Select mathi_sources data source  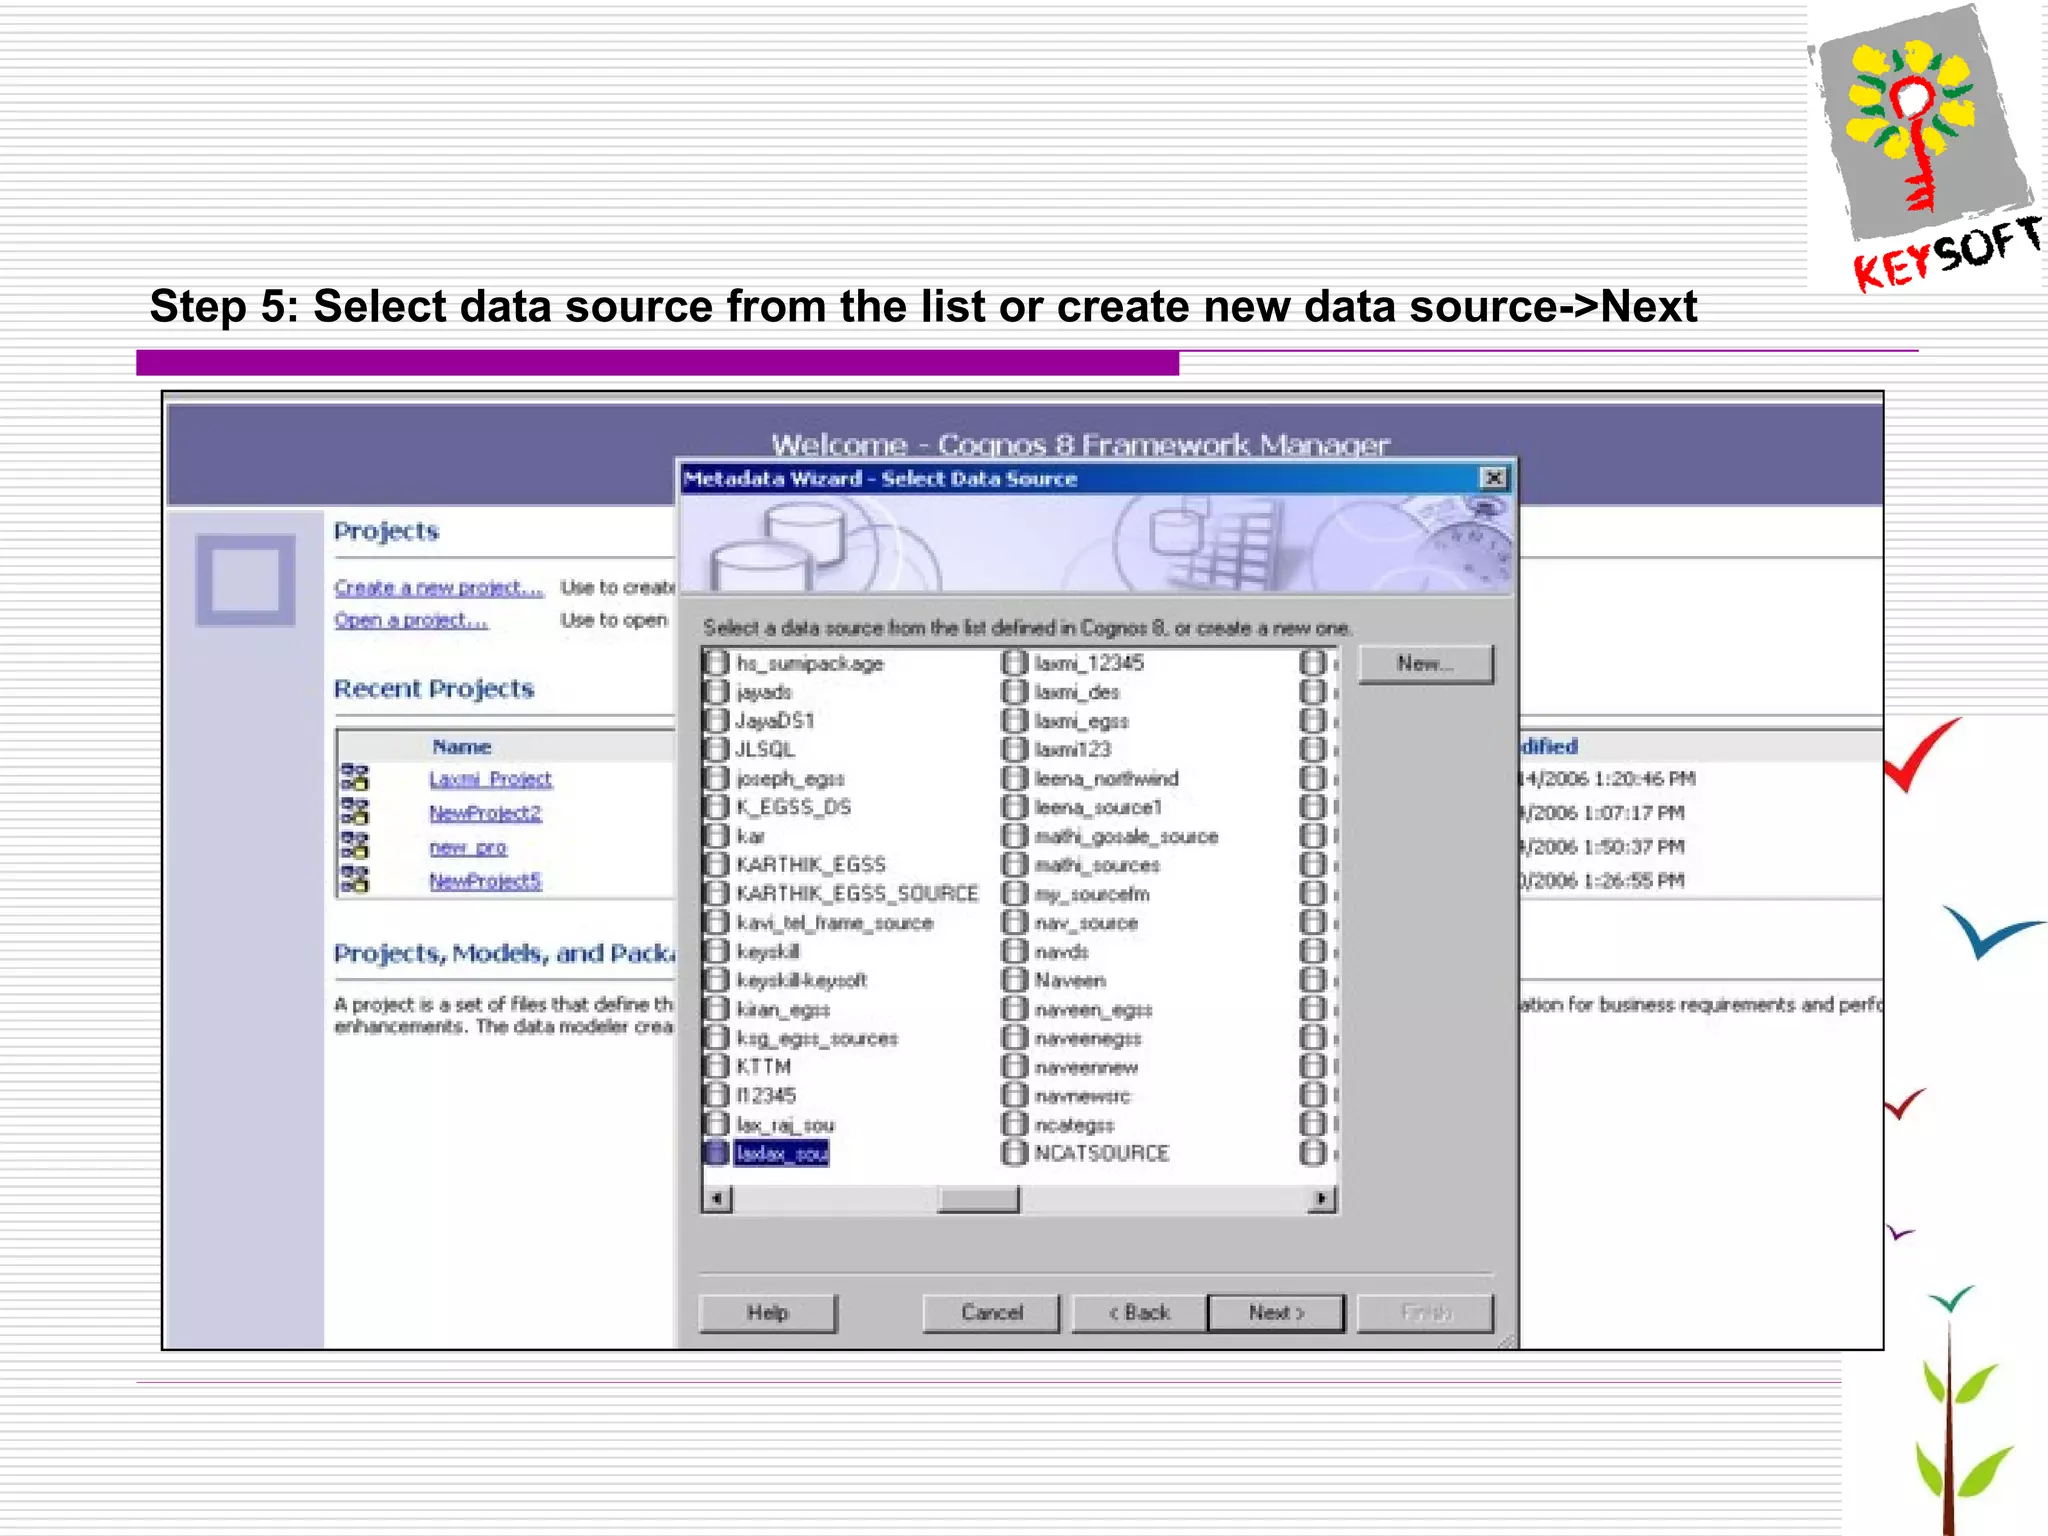(x=1097, y=865)
